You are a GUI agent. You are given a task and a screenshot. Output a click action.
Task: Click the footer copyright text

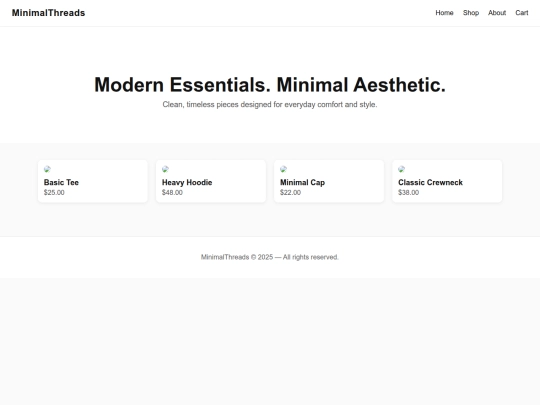click(270, 257)
